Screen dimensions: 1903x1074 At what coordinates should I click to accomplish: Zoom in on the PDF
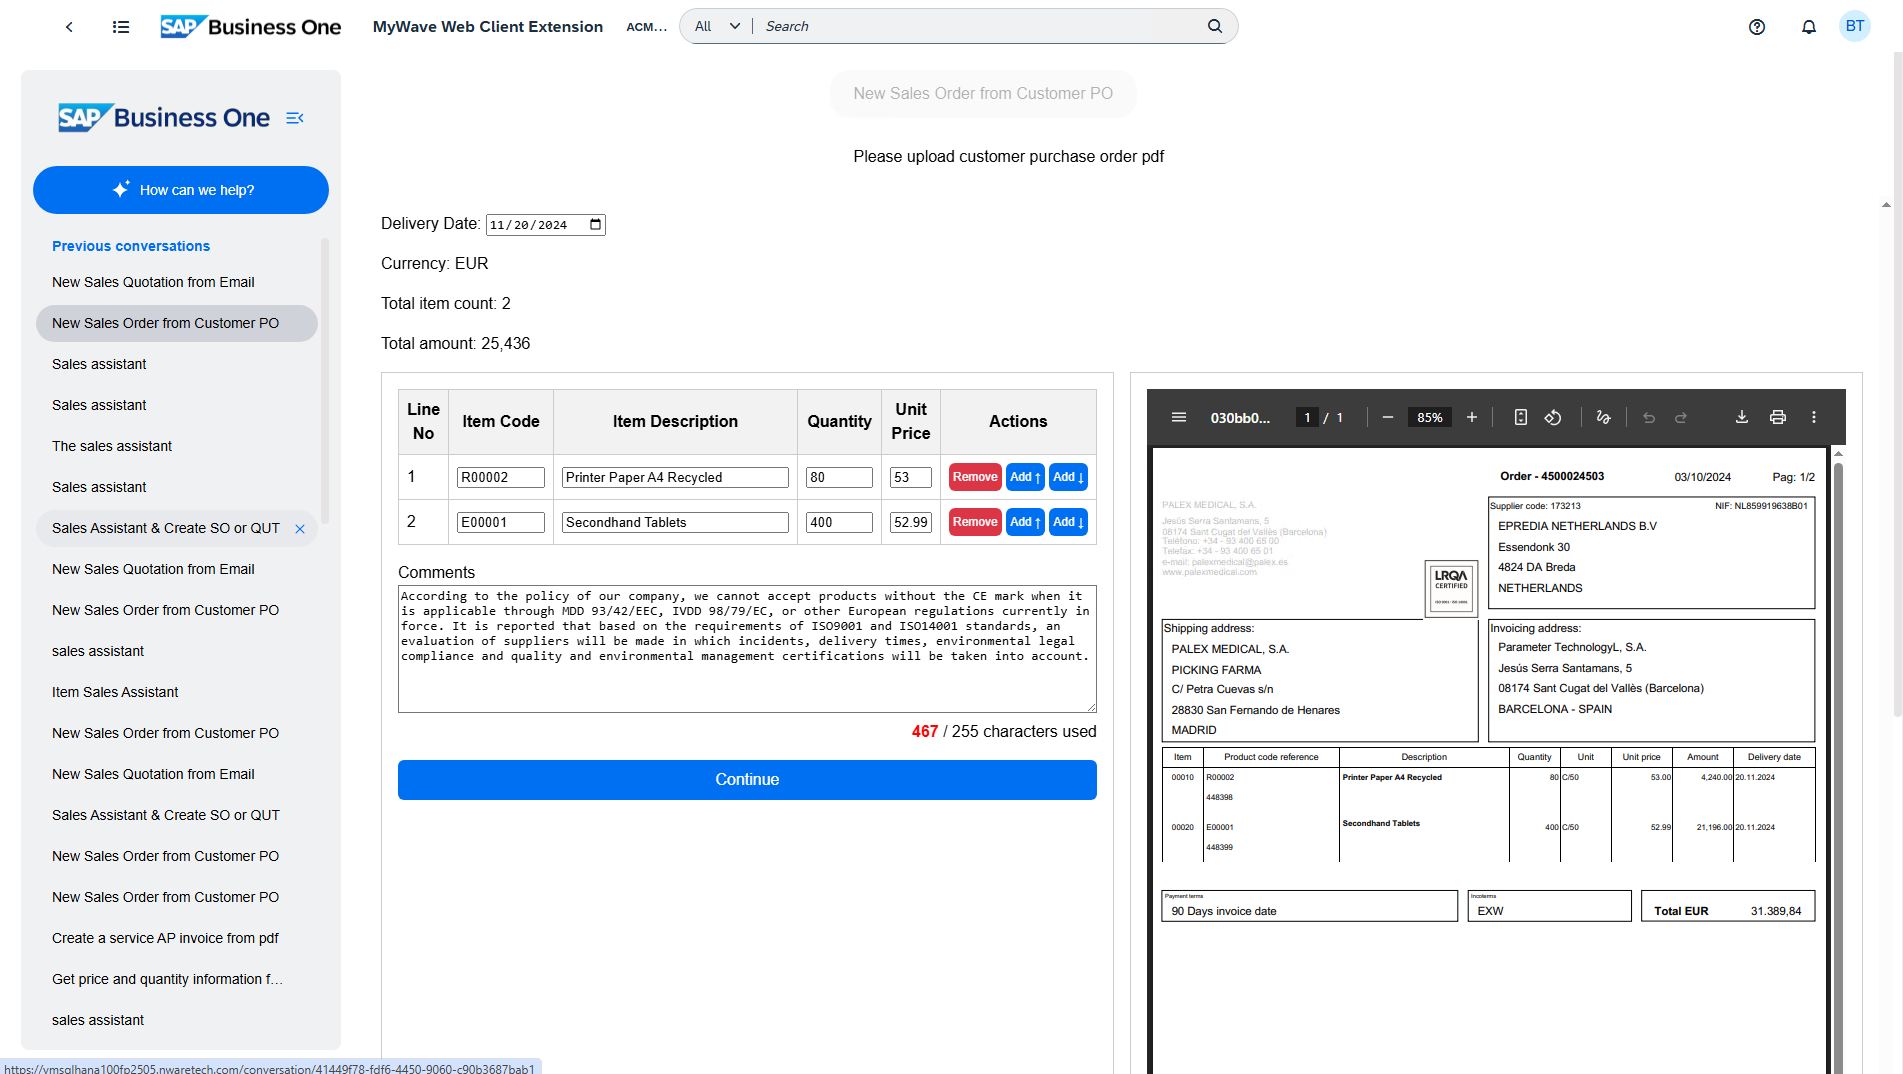click(x=1471, y=417)
